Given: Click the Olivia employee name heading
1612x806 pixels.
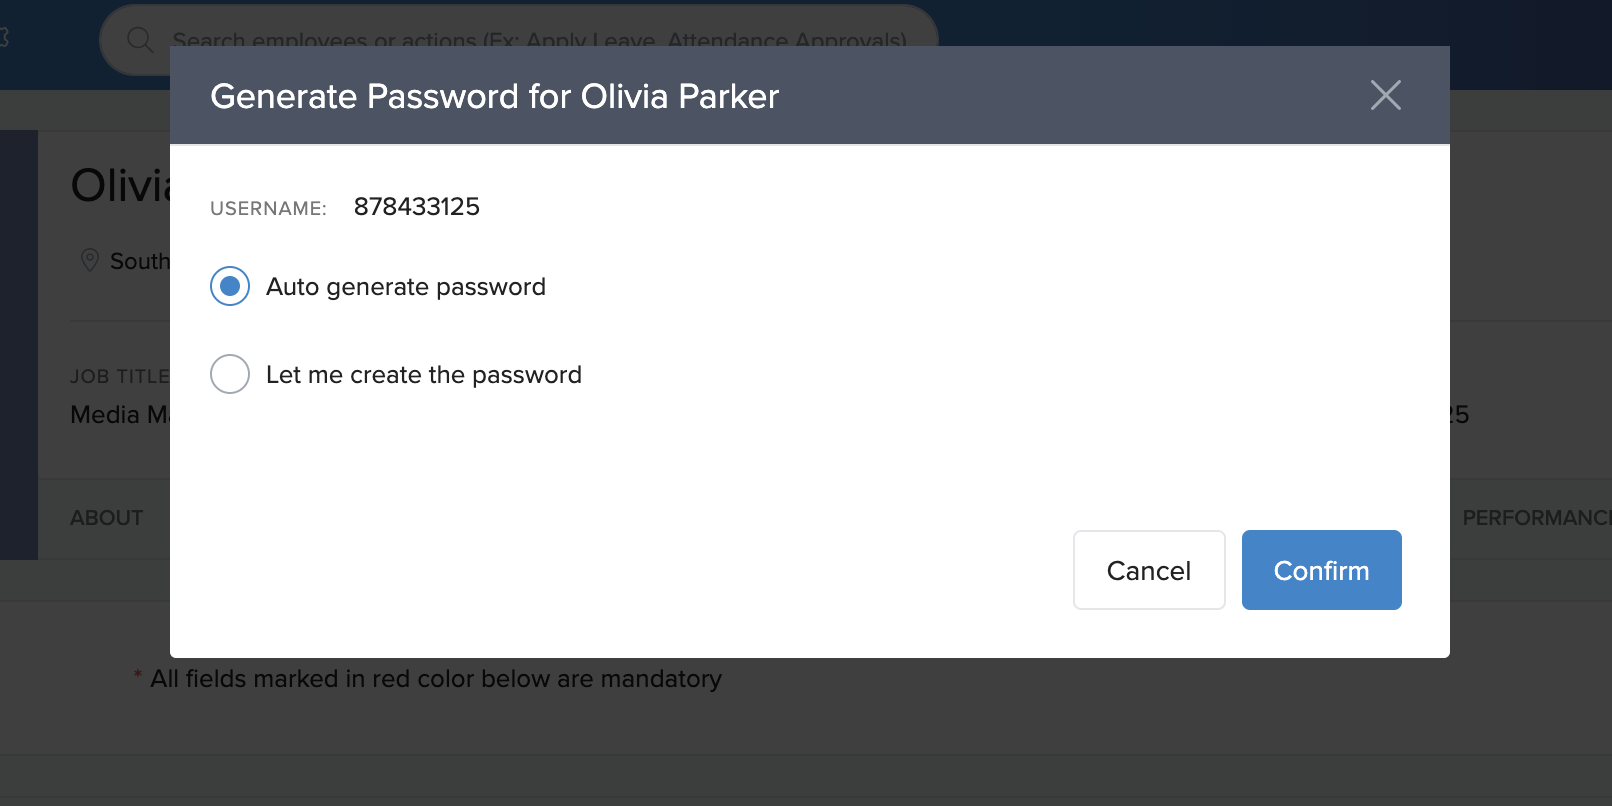Looking at the screenshot, I should [120, 186].
